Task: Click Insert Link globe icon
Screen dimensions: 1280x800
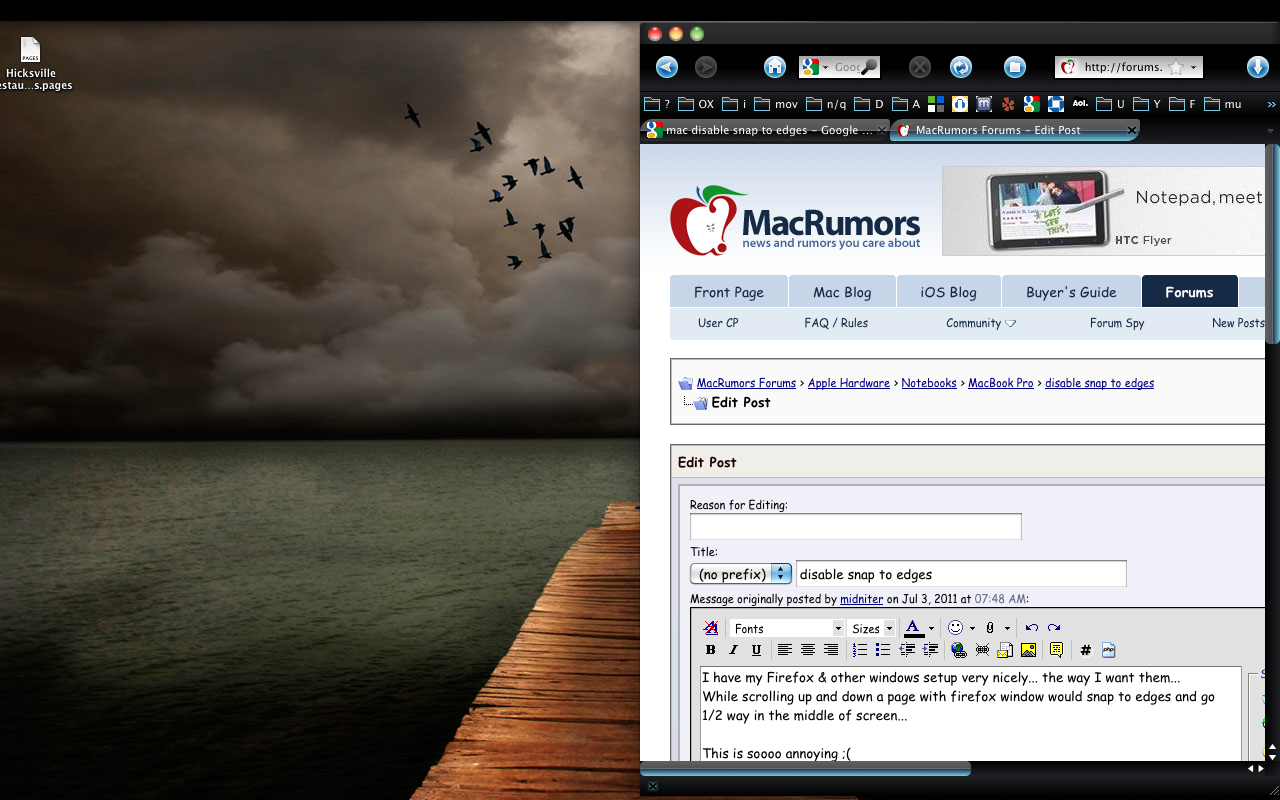Action: pyautogui.click(x=959, y=650)
